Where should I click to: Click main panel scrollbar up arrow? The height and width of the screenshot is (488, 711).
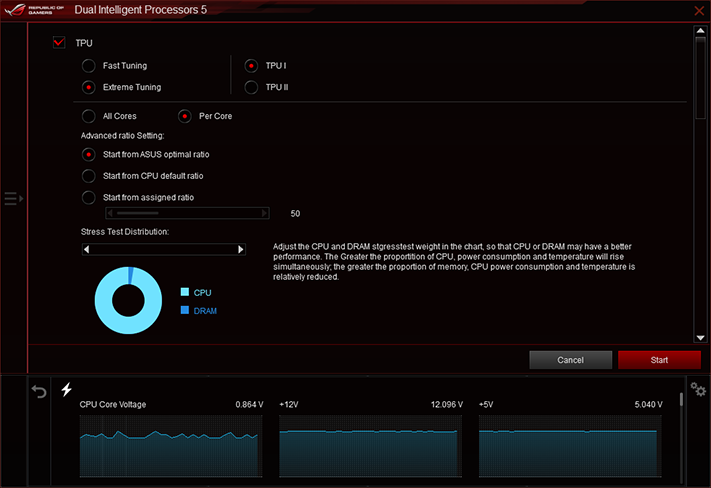(x=701, y=31)
